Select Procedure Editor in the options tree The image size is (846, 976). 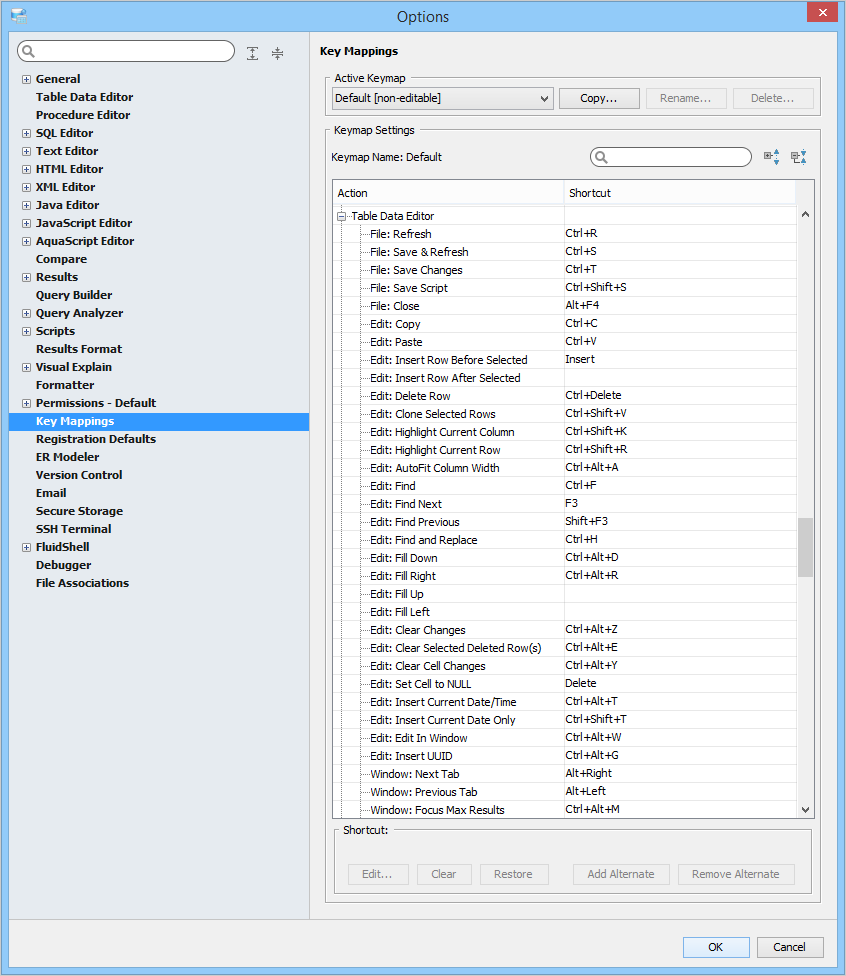pyautogui.click(x=83, y=115)
